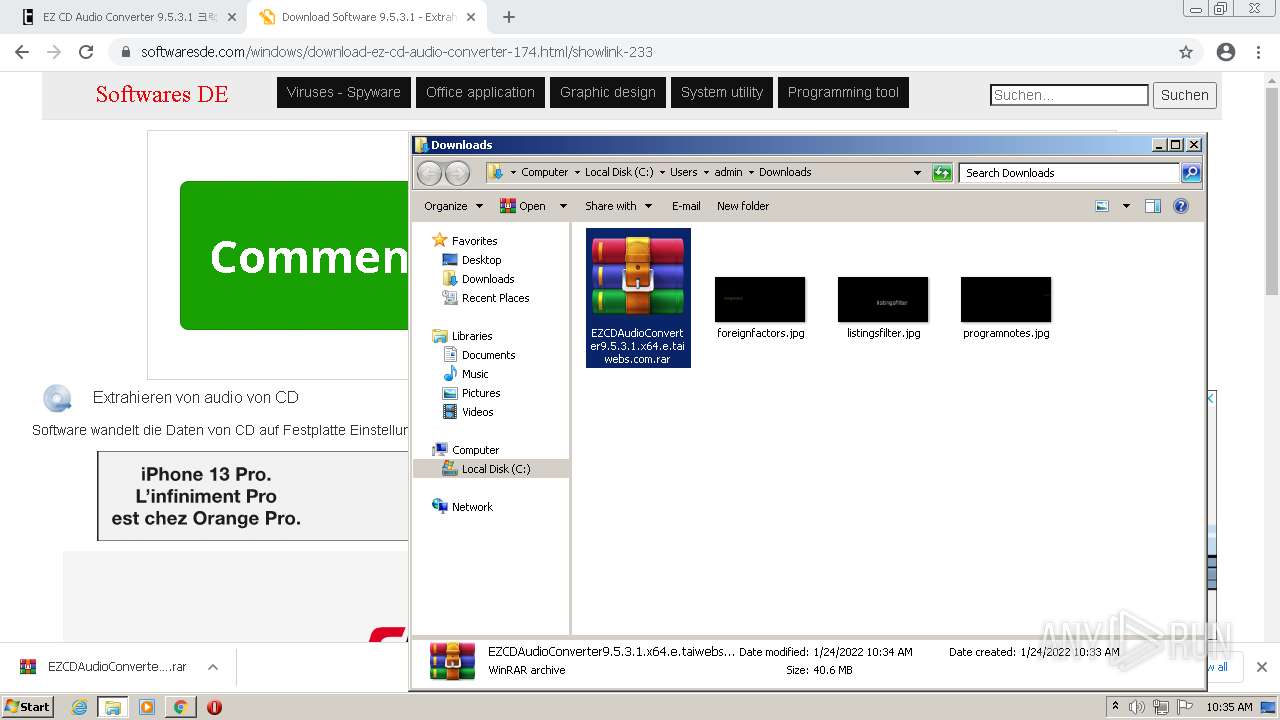Viewport: 1280px width, 720px height.
Task: Open Chrome three-dot menu
Action: coord(1259,52)
